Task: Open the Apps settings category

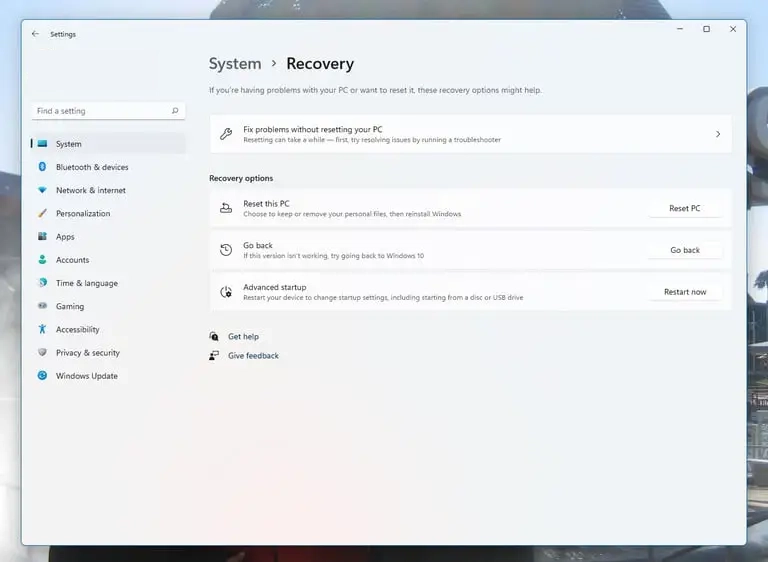Action: coord(65,237)
